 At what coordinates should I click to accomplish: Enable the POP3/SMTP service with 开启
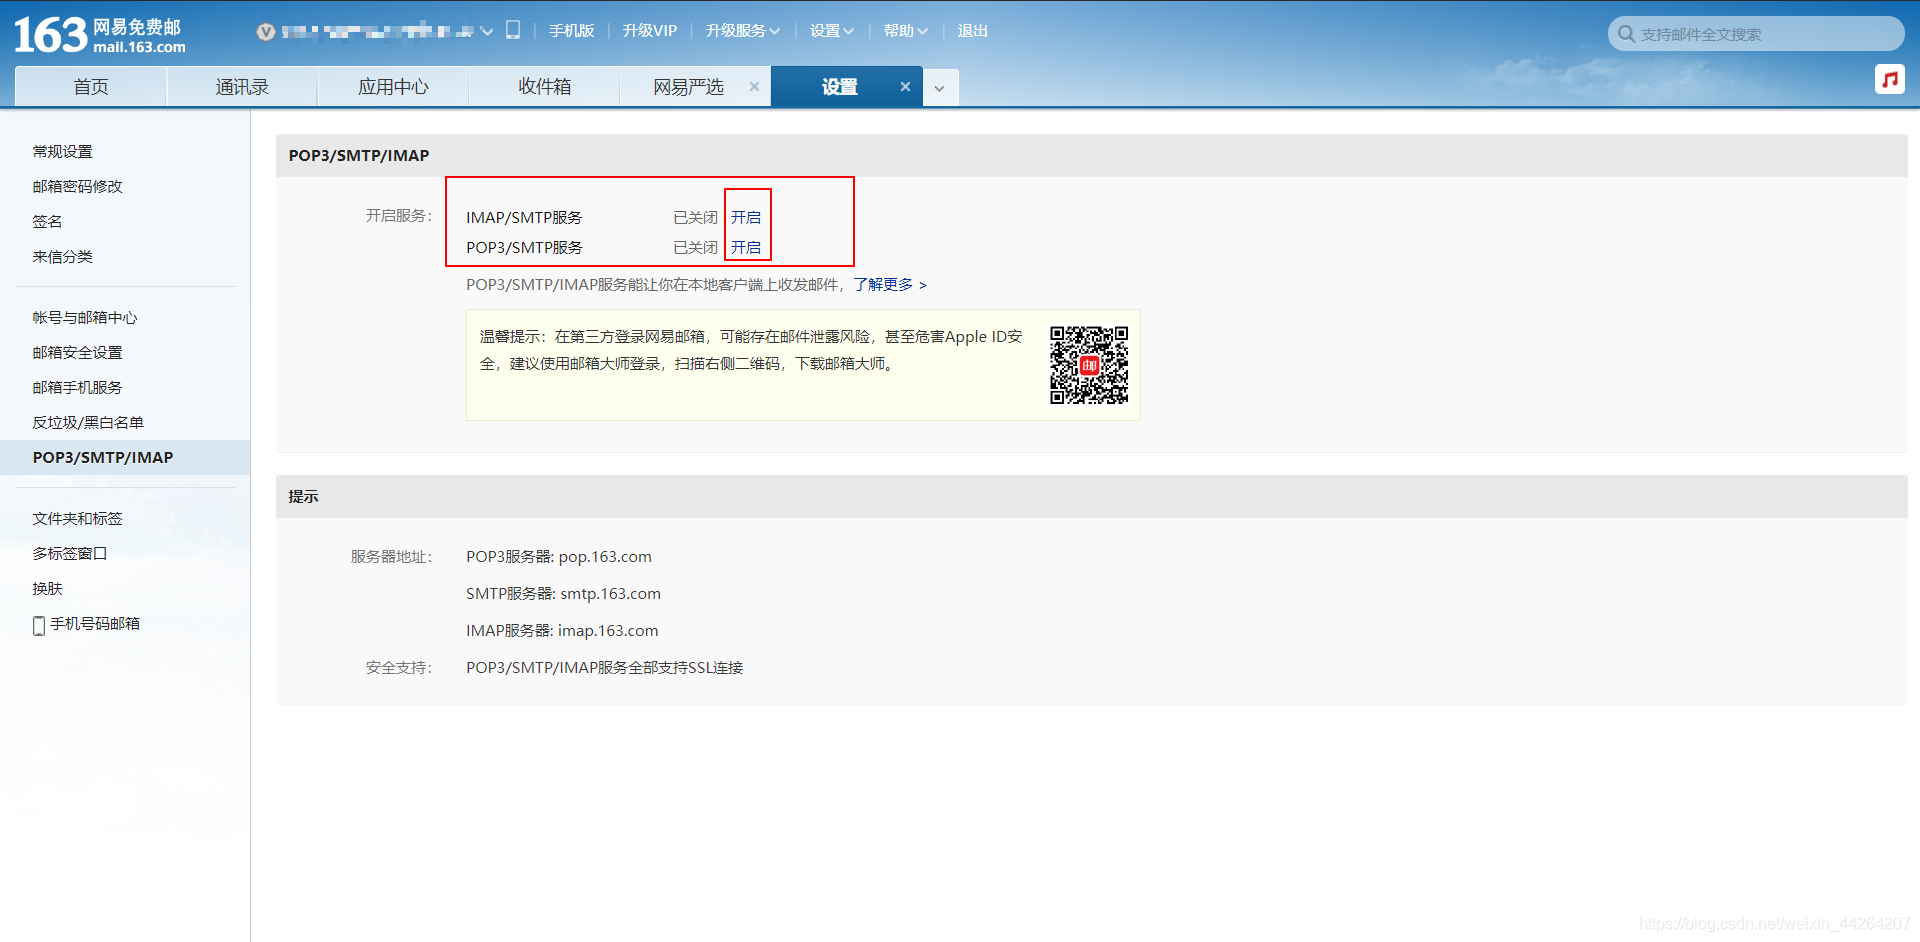pos(747,247)
